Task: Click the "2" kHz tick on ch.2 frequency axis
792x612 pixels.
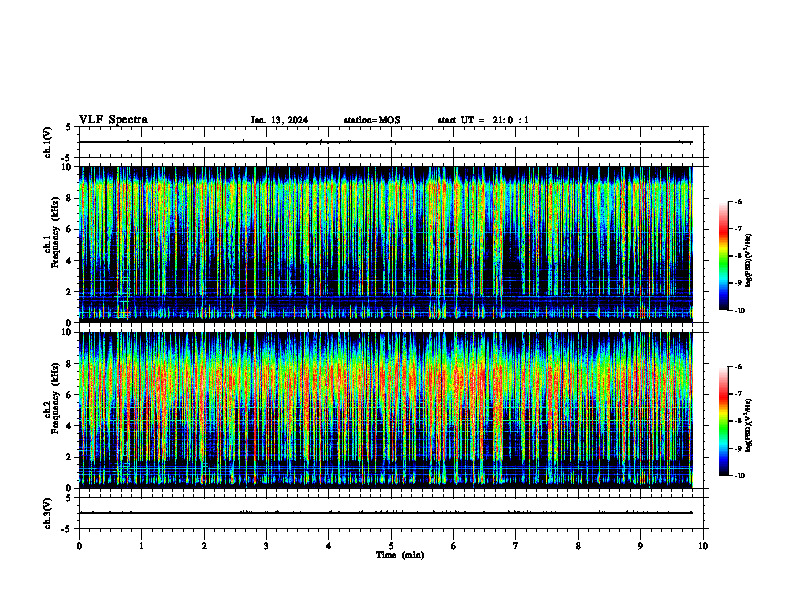Action: click(70, 457)
